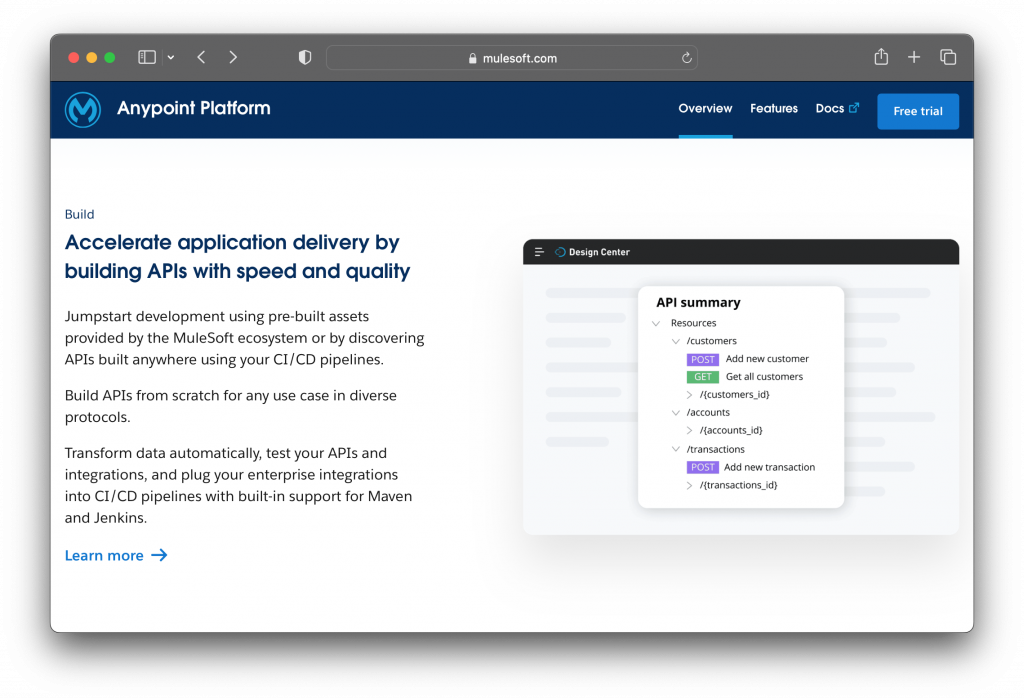The width and height of the screenshot is (1024, 699).
Task: Open the Share icon in toolbar
Action: click(x=881, y=57)
